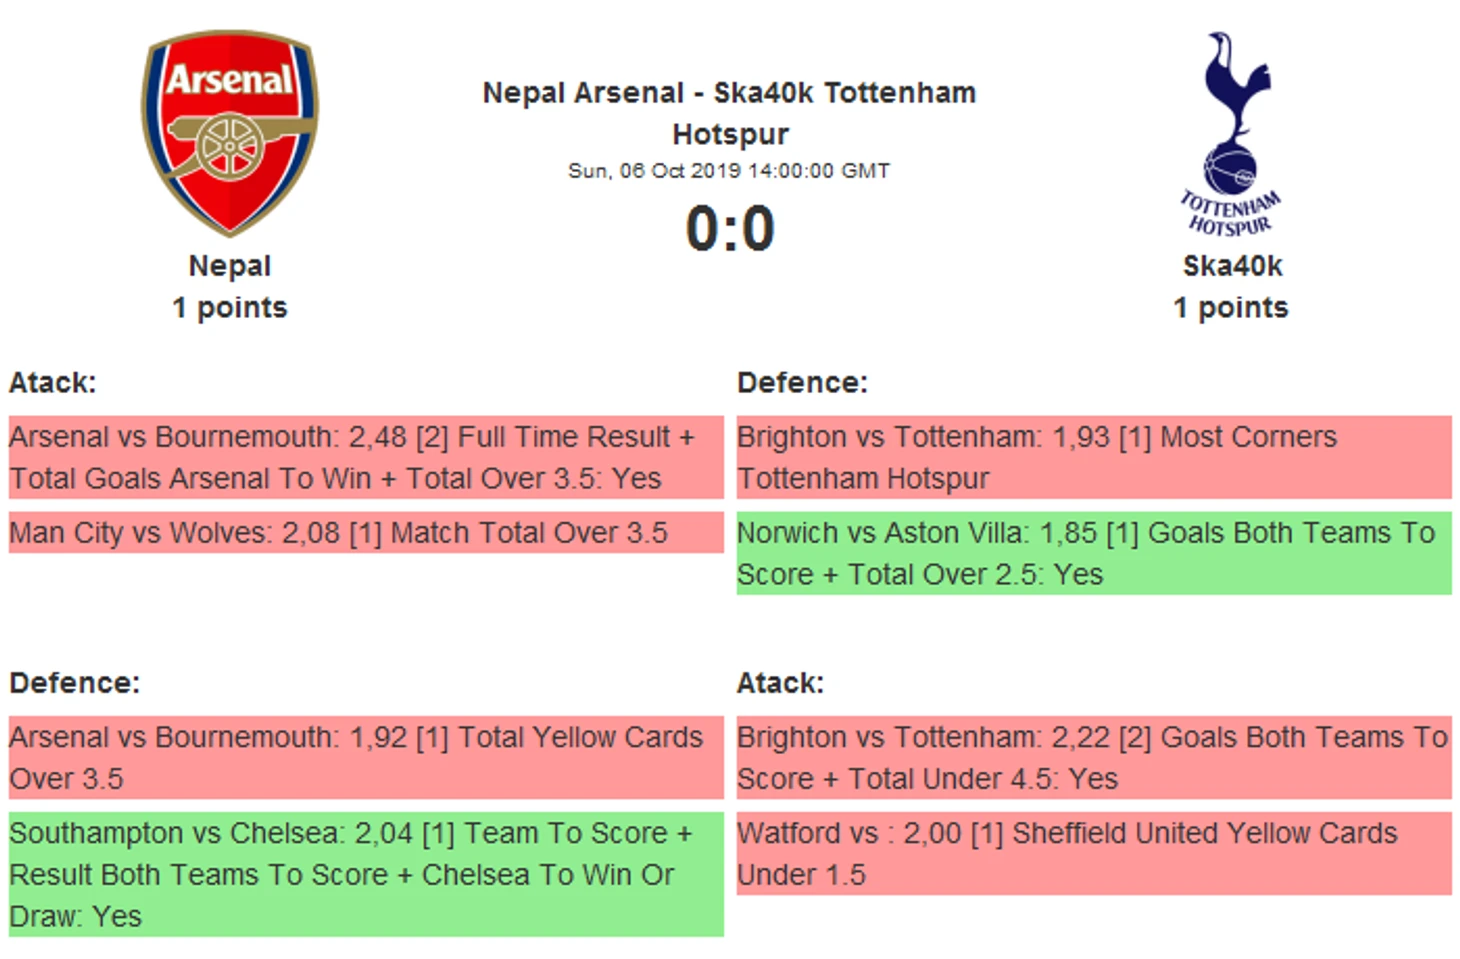Click the Nepal player name
1460x959 pixels.
click(230, 266)
